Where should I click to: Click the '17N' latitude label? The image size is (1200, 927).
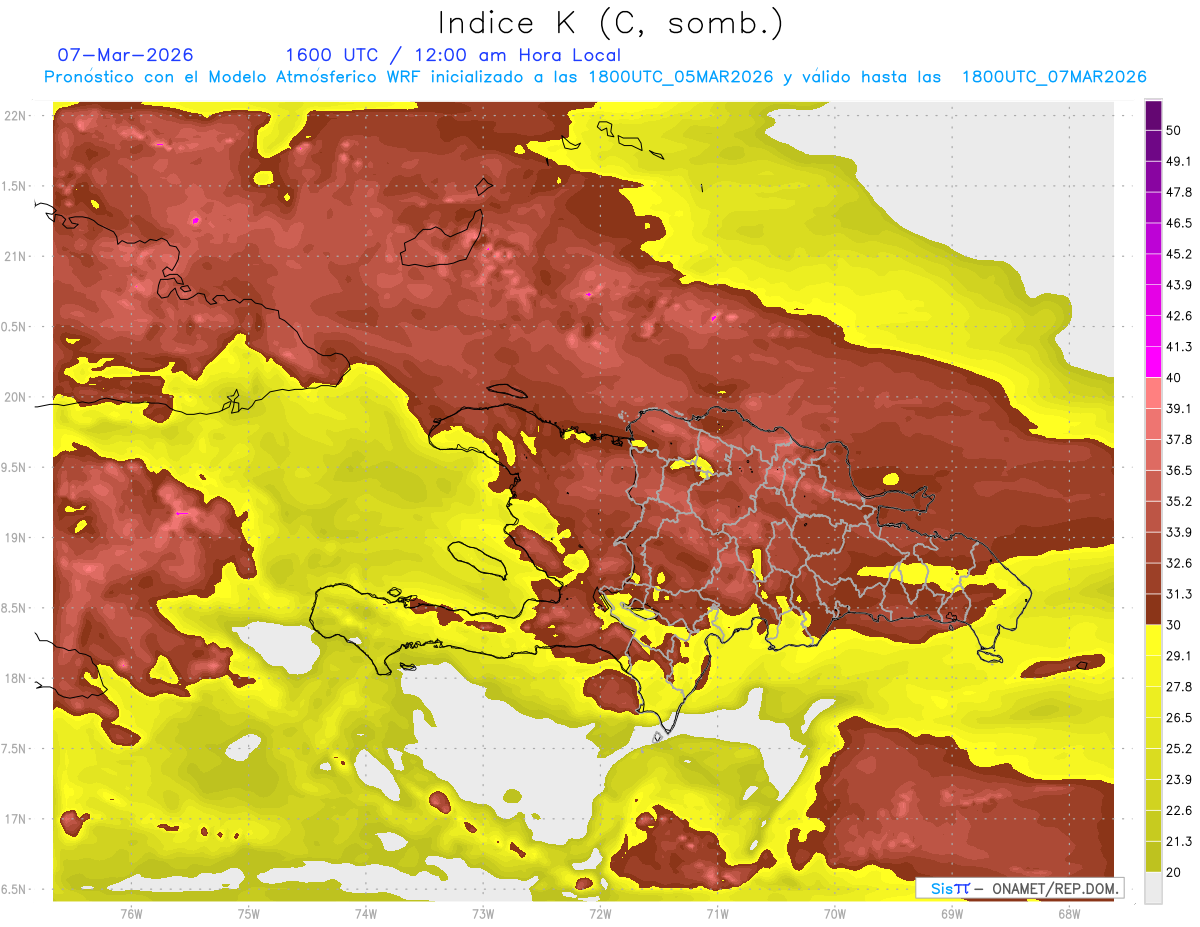[15, 819]
